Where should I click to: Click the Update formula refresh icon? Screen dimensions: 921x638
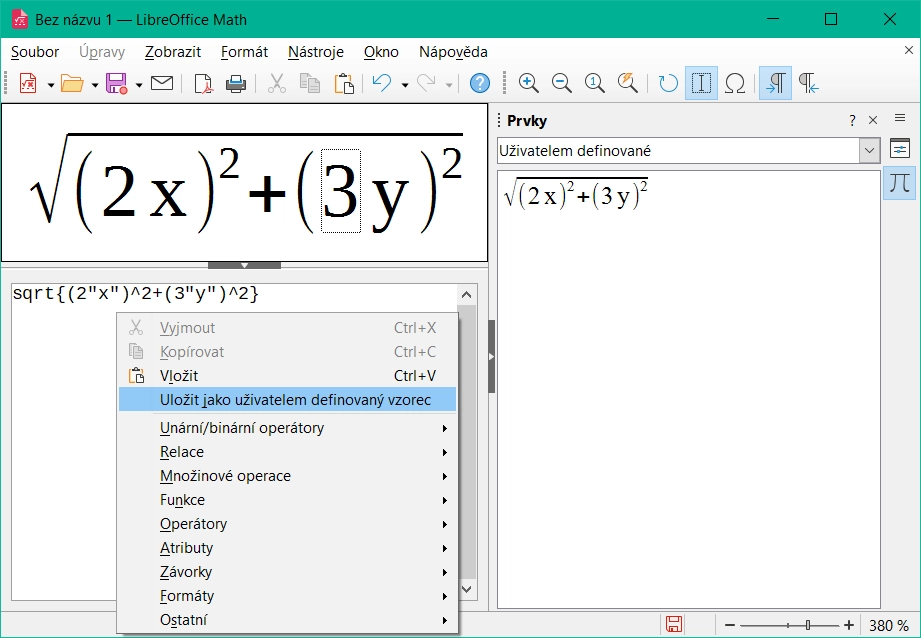tap(668, 84)
